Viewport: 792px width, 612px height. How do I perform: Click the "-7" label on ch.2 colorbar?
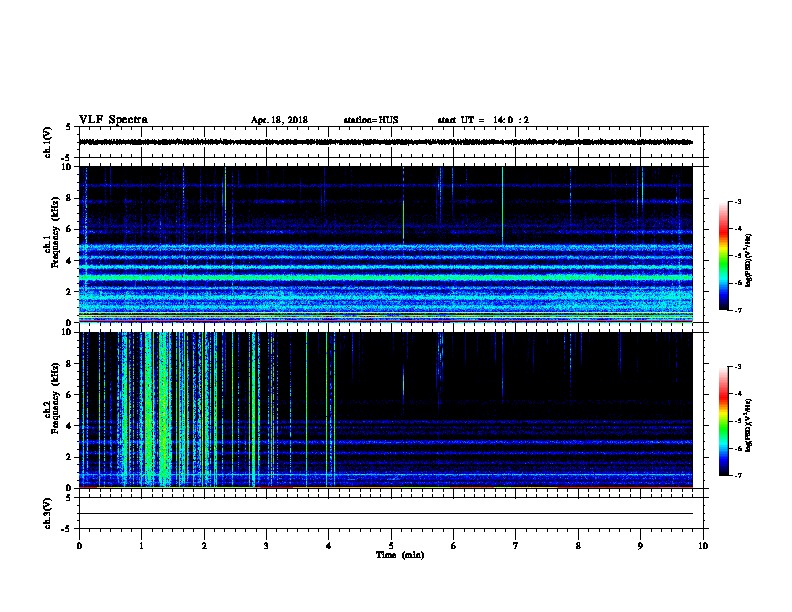pyautogui.click(x=737, y=475)
